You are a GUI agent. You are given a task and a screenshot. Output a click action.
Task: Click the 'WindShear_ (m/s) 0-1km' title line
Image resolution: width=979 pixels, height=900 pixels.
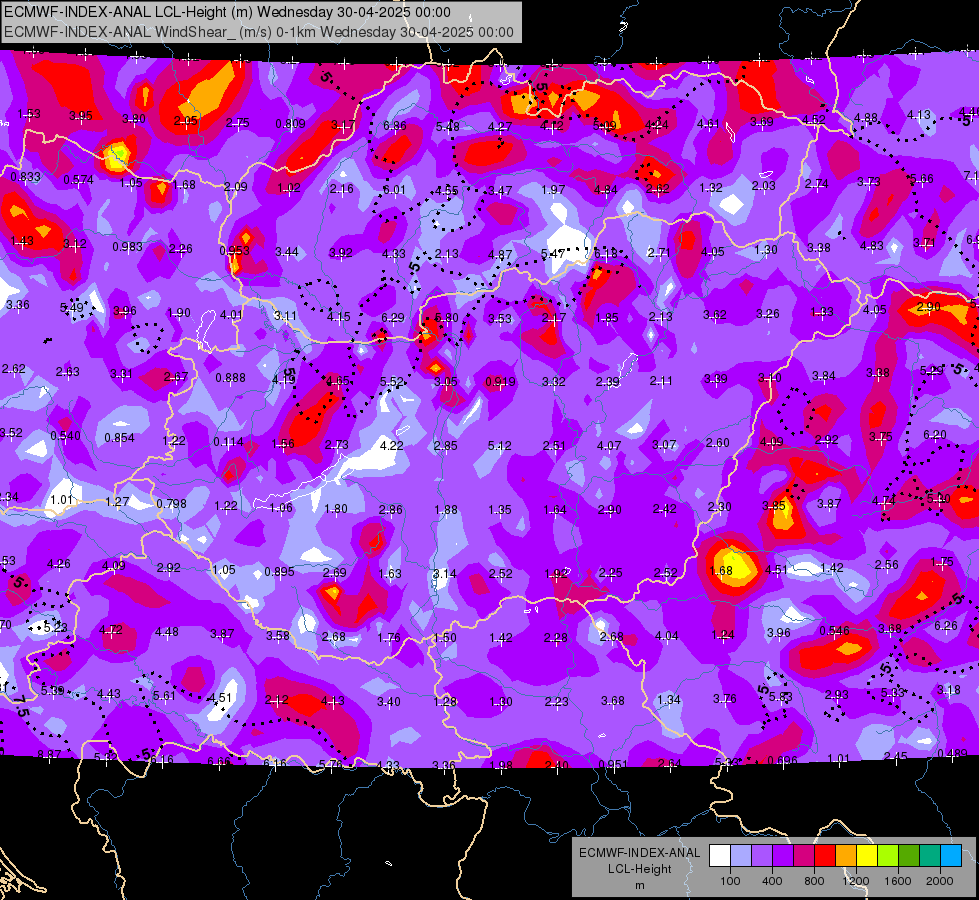[258, 32]
